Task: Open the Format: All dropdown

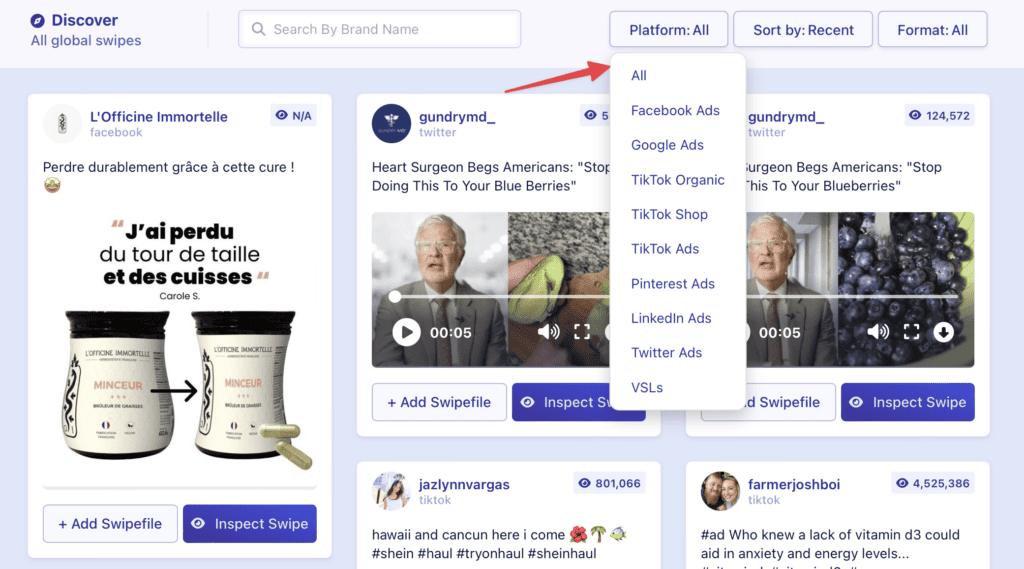Action: [x=933, y=29]
